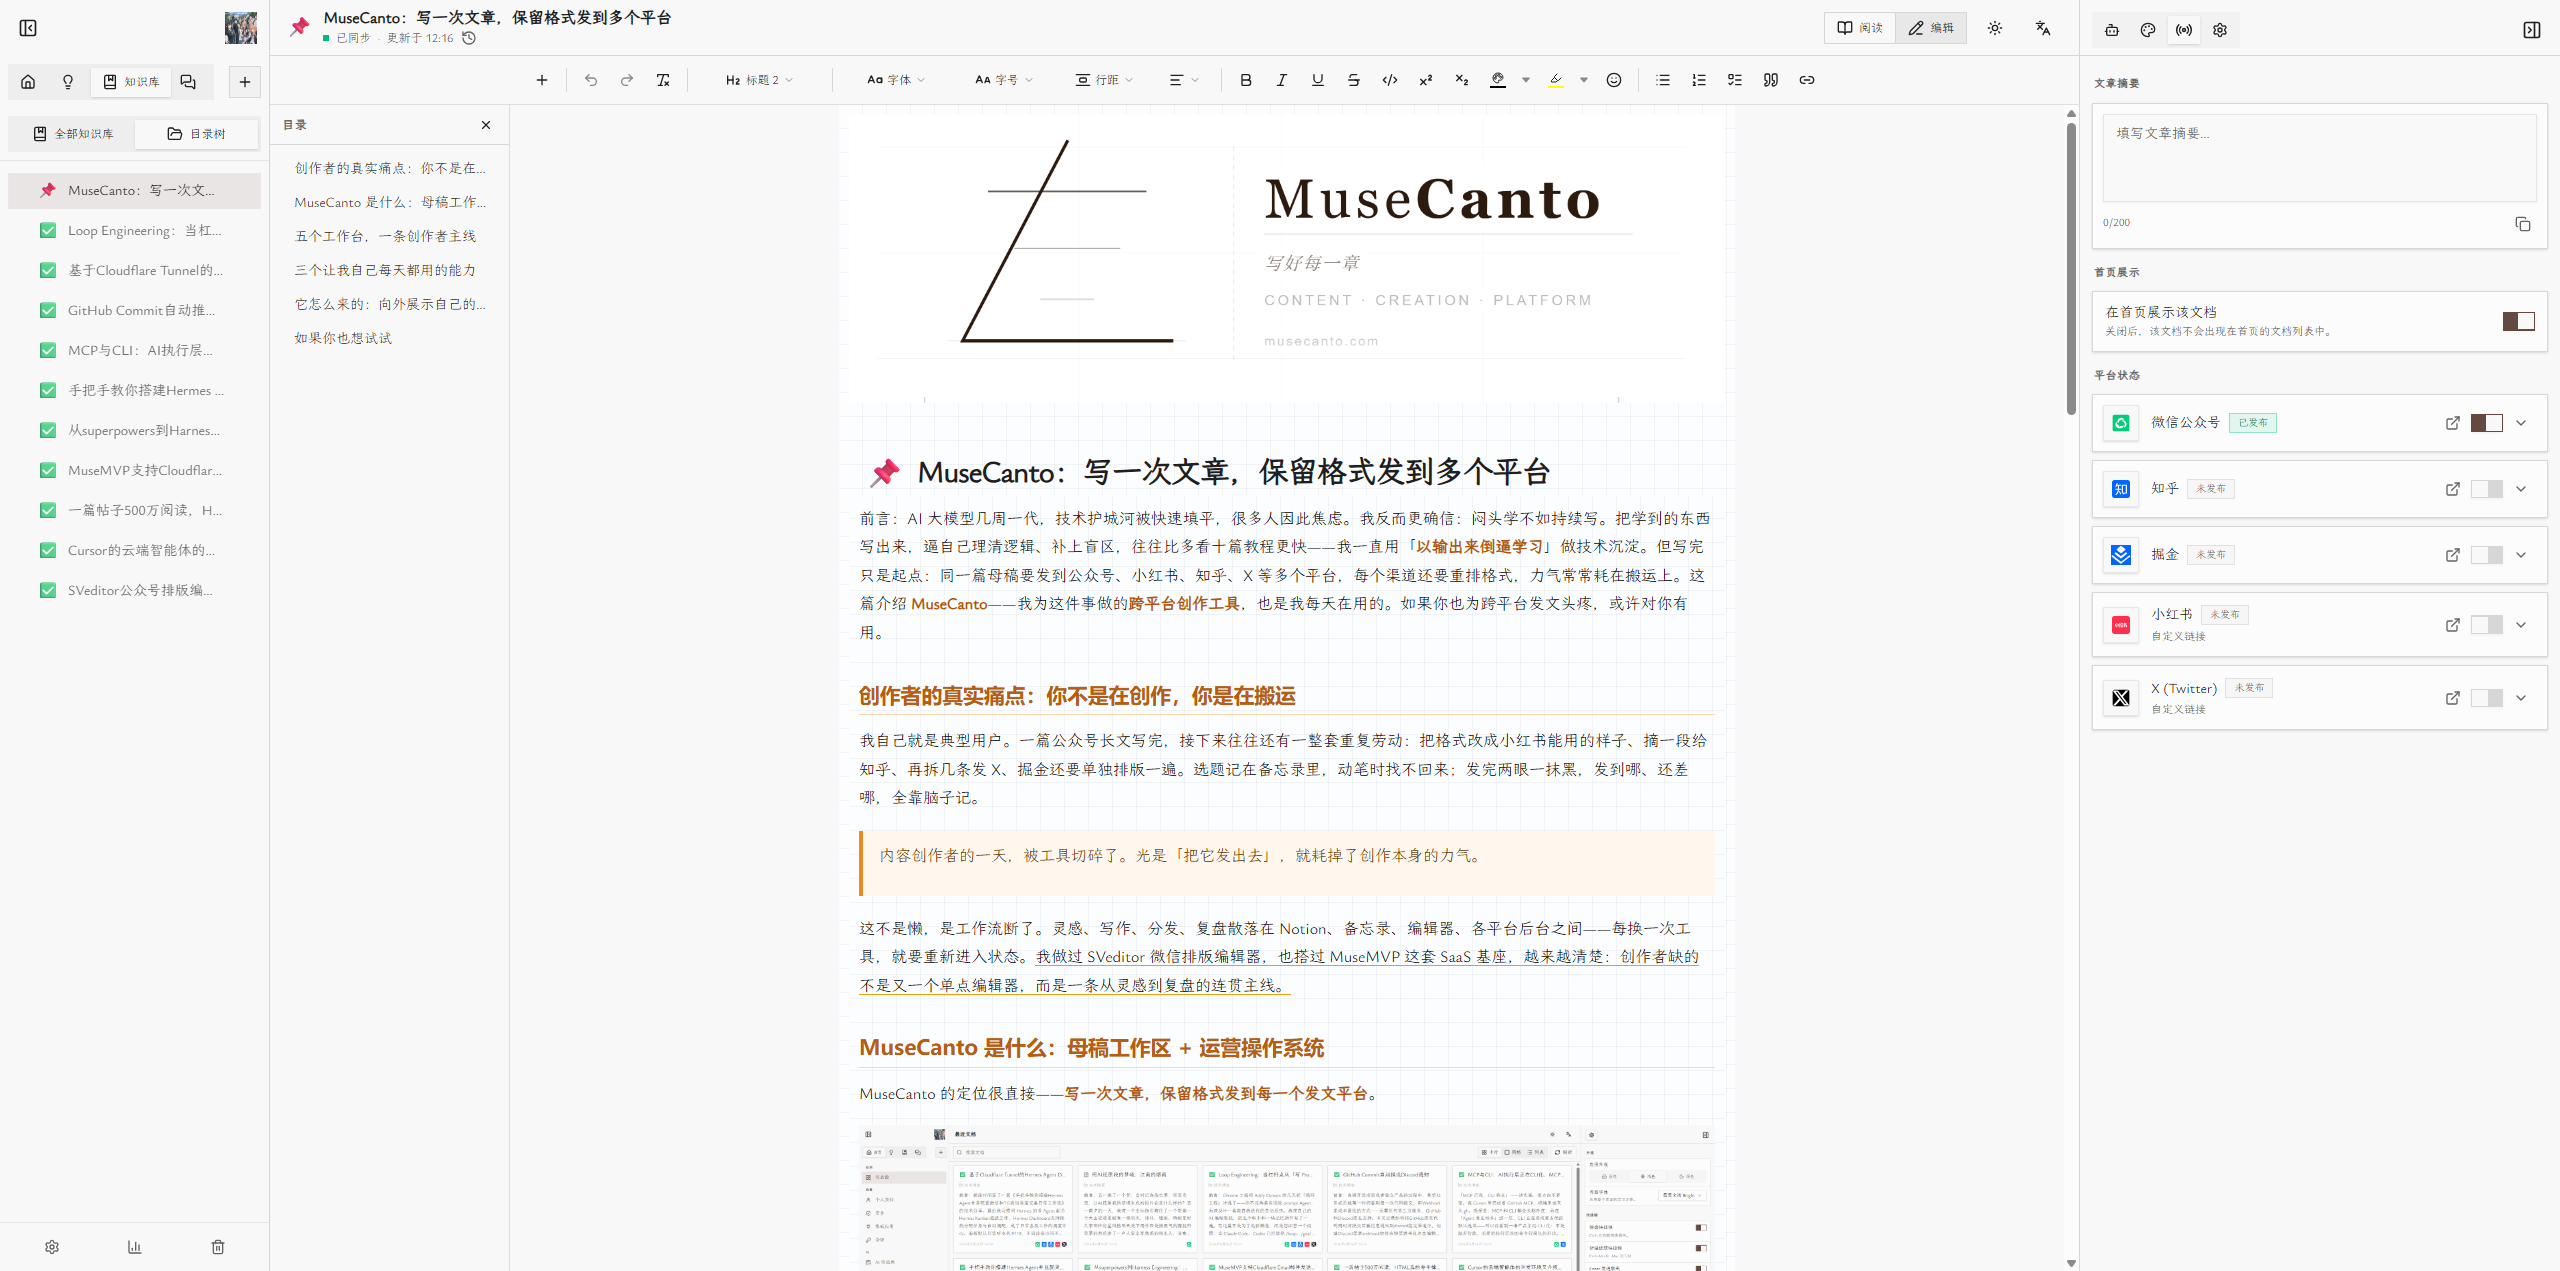Open the AI robot assistant panel
The width and height of the screenshot is (2560, 1271).
pyautogui.click(x=2112, y=30)
